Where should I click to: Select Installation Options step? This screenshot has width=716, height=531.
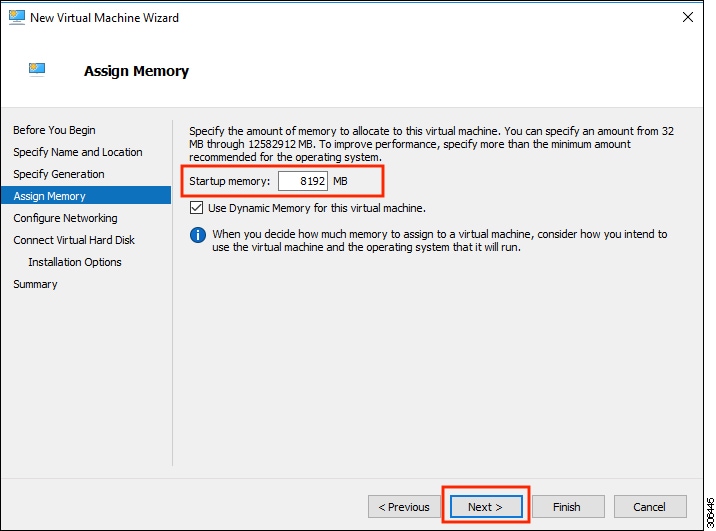[x=75, y=262]
